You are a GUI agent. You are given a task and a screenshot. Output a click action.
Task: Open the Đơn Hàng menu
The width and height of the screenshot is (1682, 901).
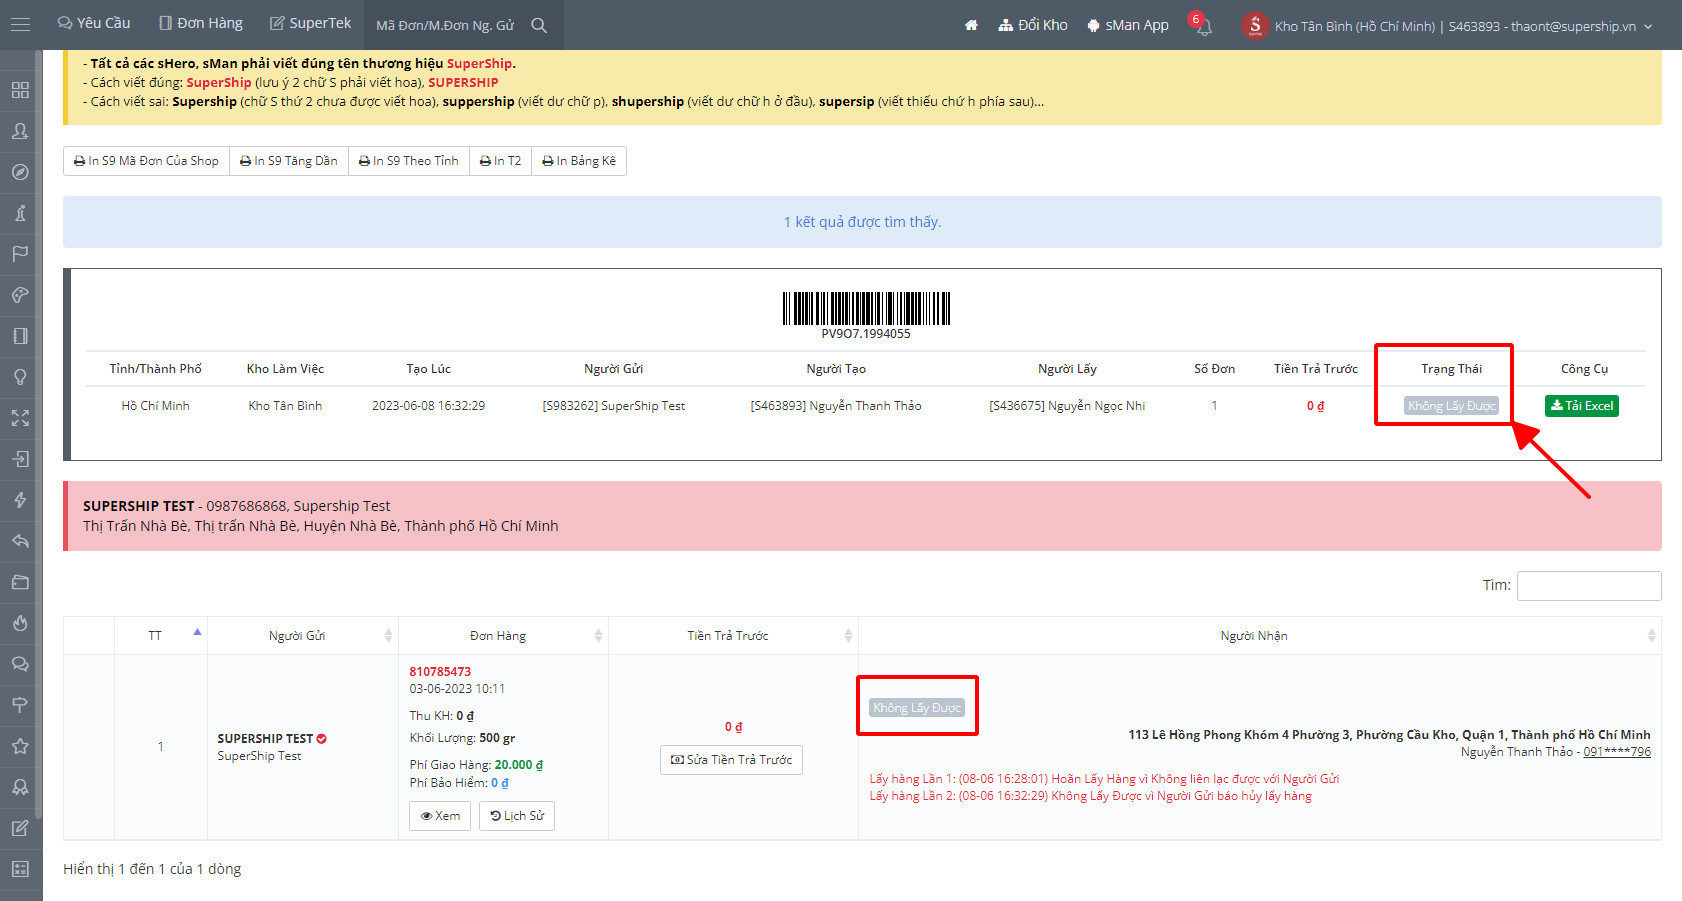click(x=201, y=23)
